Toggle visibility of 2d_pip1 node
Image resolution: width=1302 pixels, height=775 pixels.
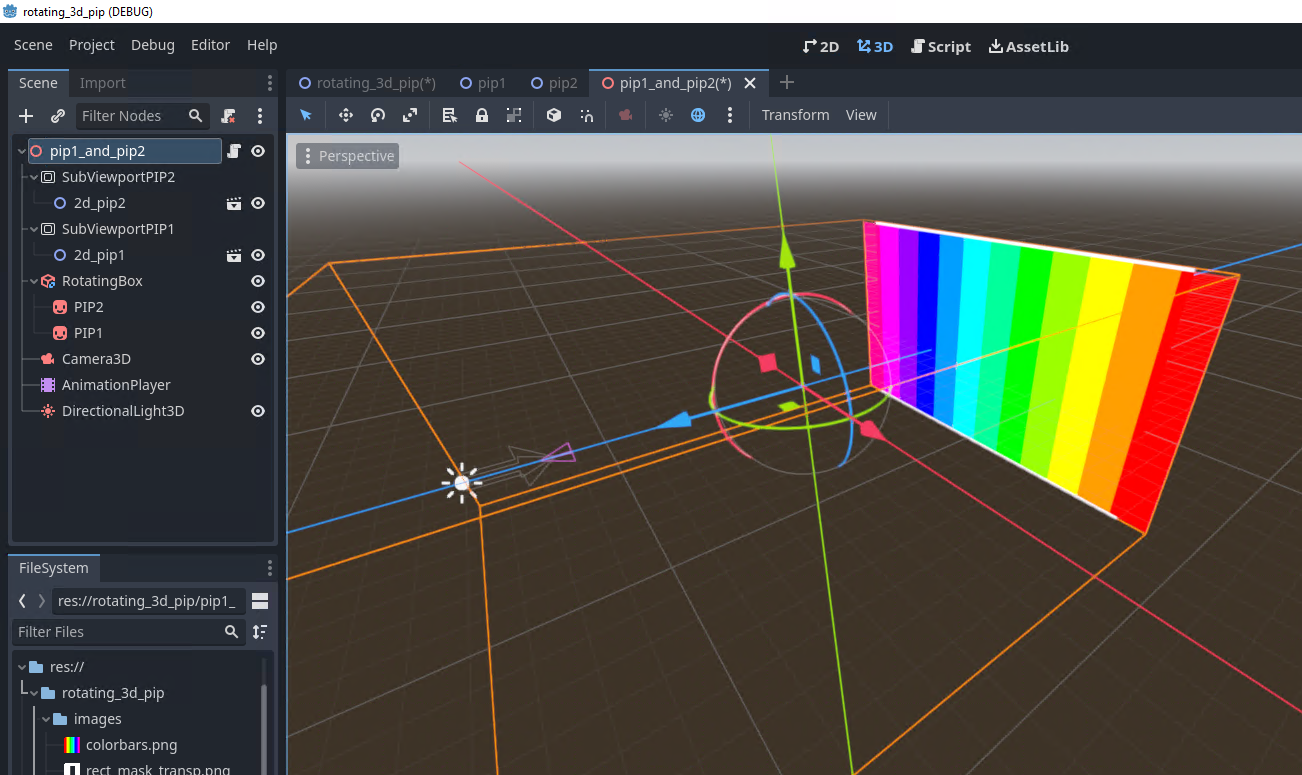pyautogui.click(x=258, y=255)
